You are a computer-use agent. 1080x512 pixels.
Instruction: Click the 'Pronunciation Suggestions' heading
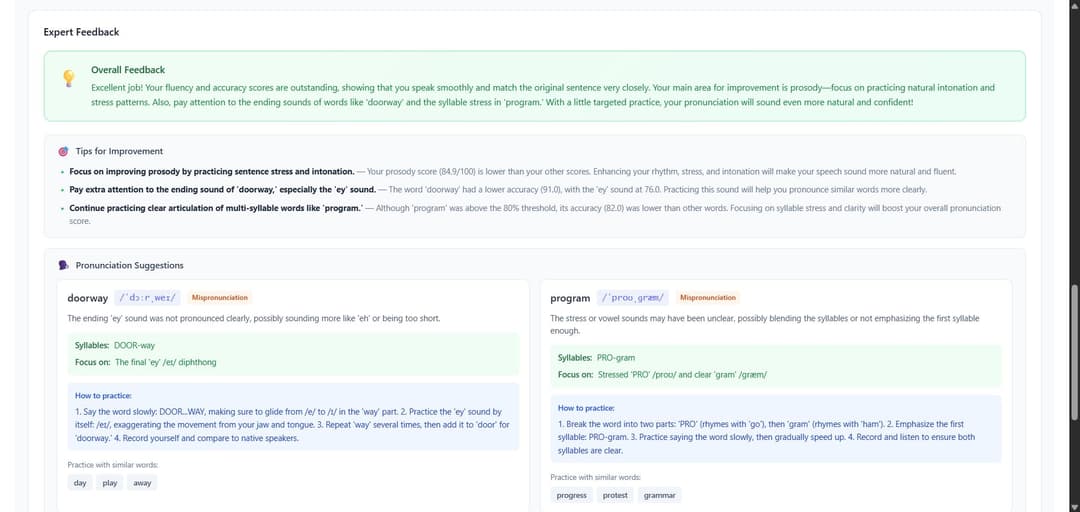click(x=129, y=265)
